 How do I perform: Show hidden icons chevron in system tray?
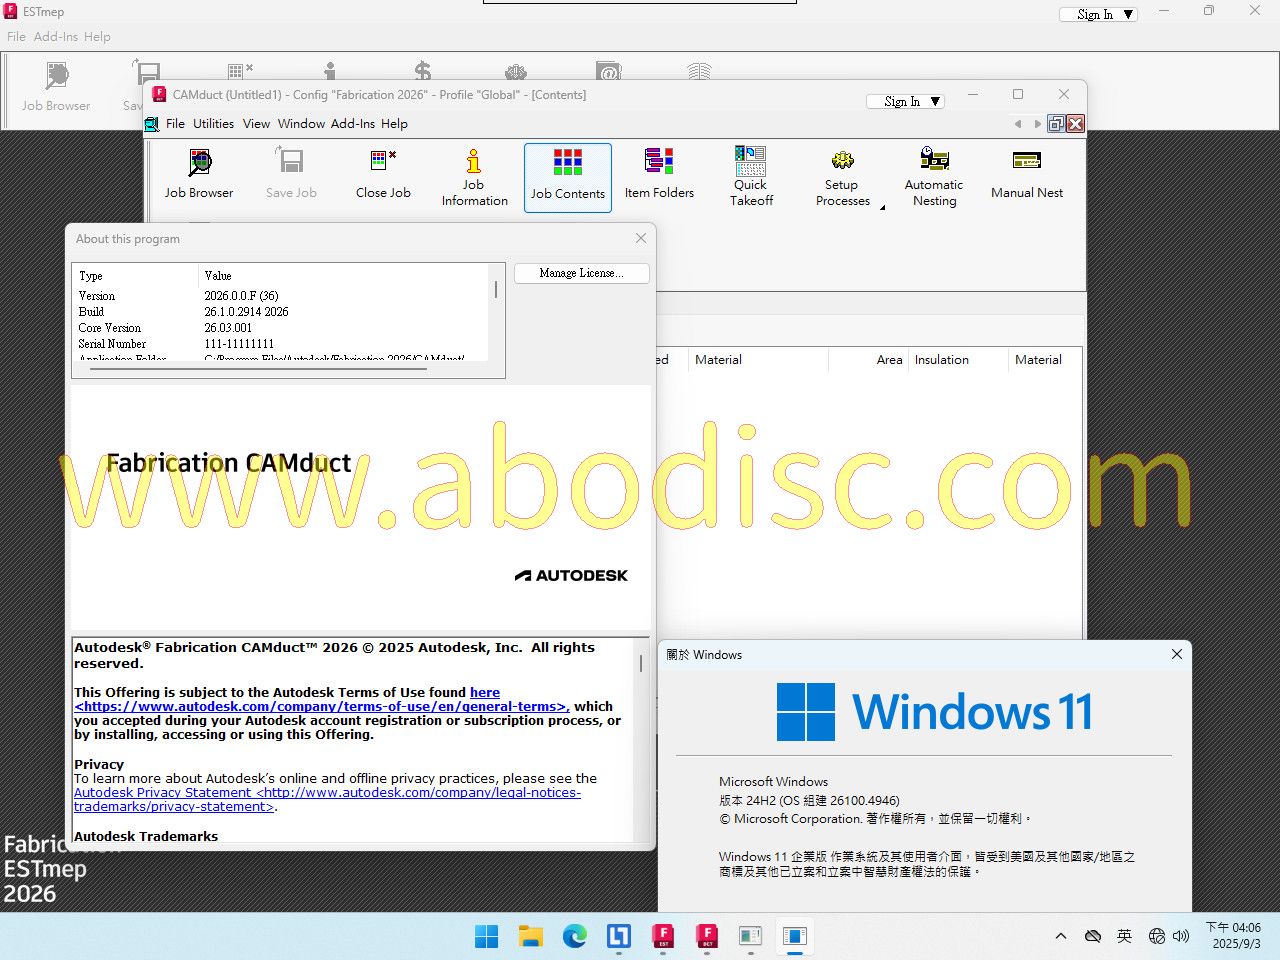(x=1061, y=936)
